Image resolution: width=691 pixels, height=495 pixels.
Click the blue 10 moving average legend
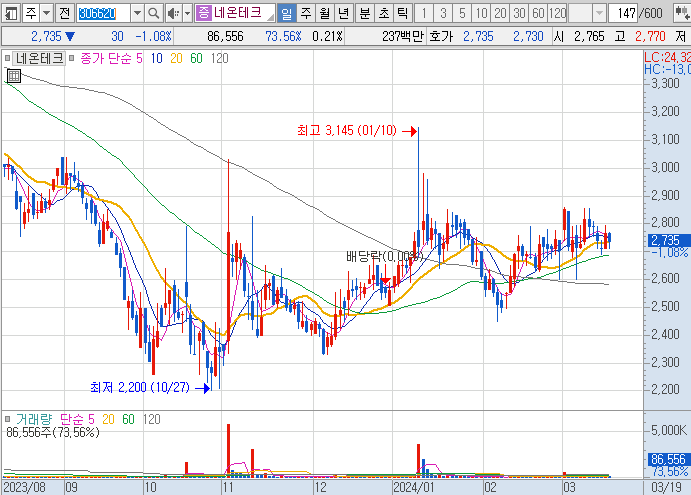point(156,58)
